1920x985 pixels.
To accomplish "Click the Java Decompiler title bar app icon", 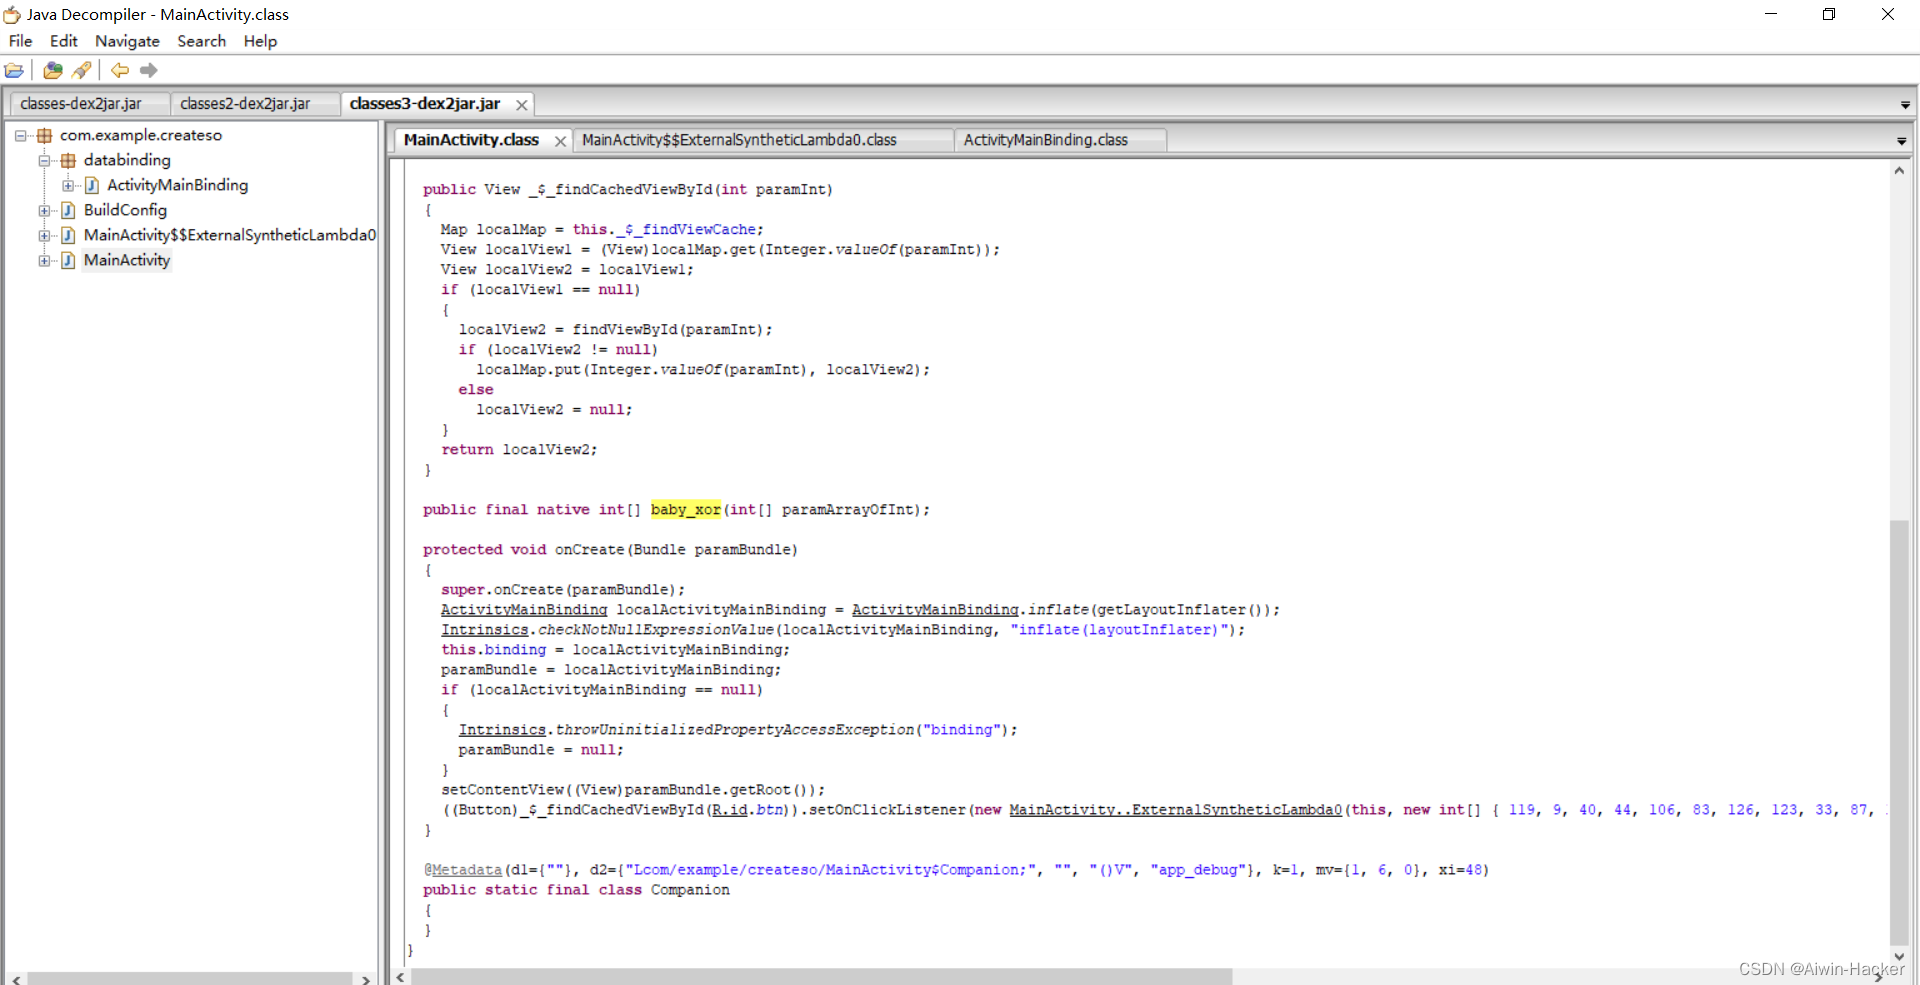I will tap(12, 14).
